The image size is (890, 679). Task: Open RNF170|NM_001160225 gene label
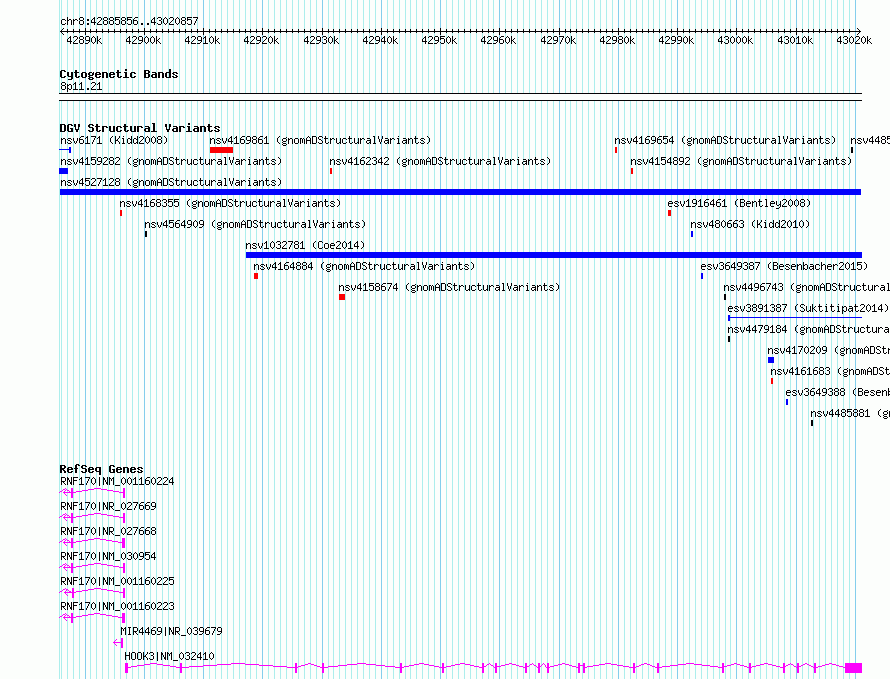pyautogui.click(x=117, y=581)
